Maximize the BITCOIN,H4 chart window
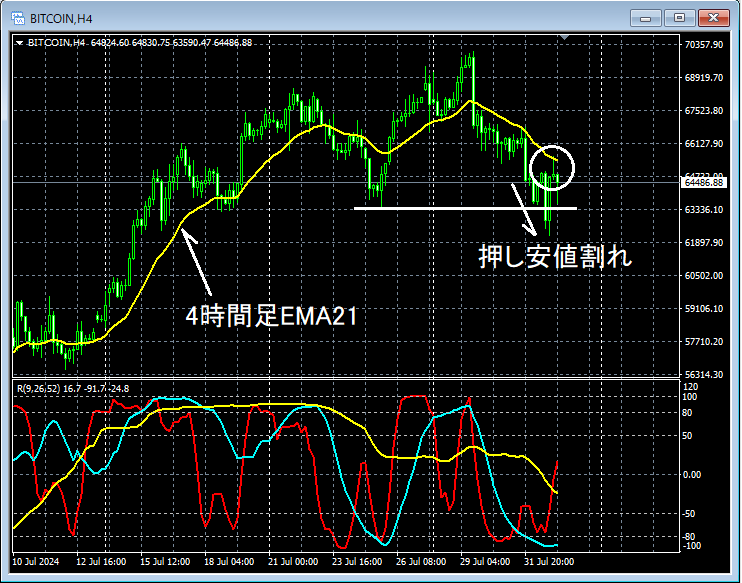The width and height of the screenshot is (742, 583). click(x=679, y=18)
